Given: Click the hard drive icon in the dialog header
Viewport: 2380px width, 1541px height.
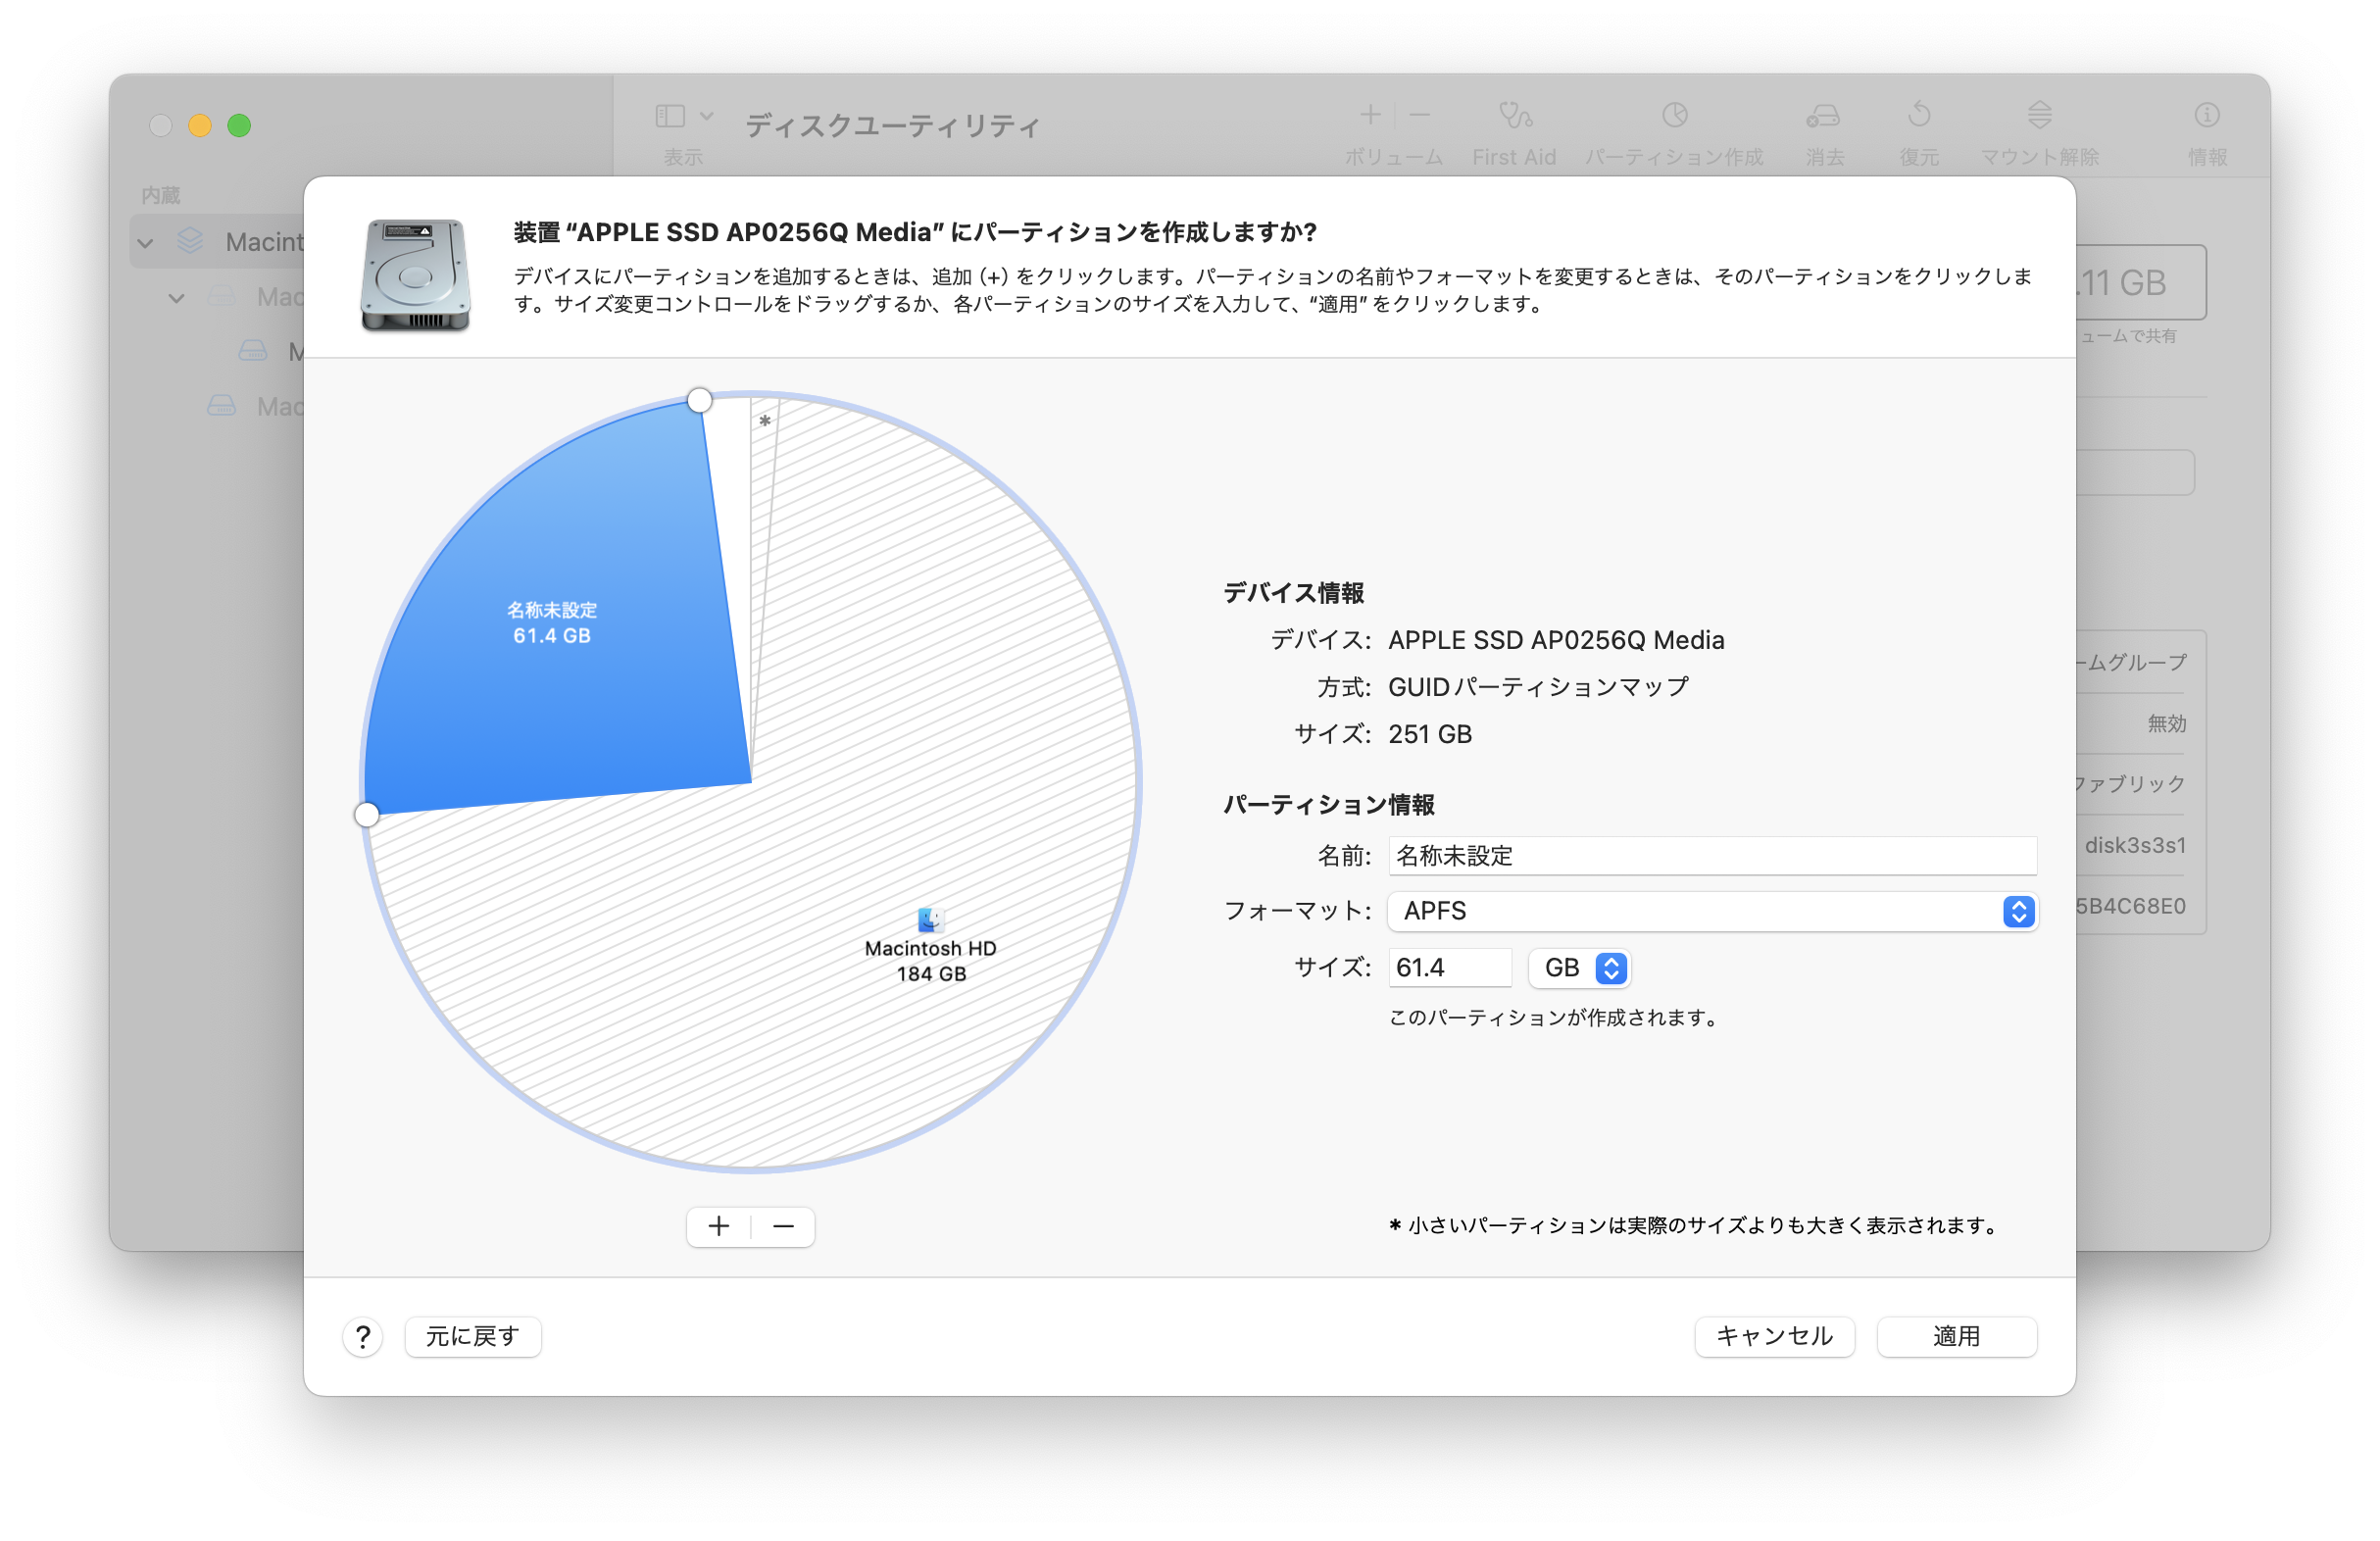Looking at the screenshot, I should [x=415, y=275].
